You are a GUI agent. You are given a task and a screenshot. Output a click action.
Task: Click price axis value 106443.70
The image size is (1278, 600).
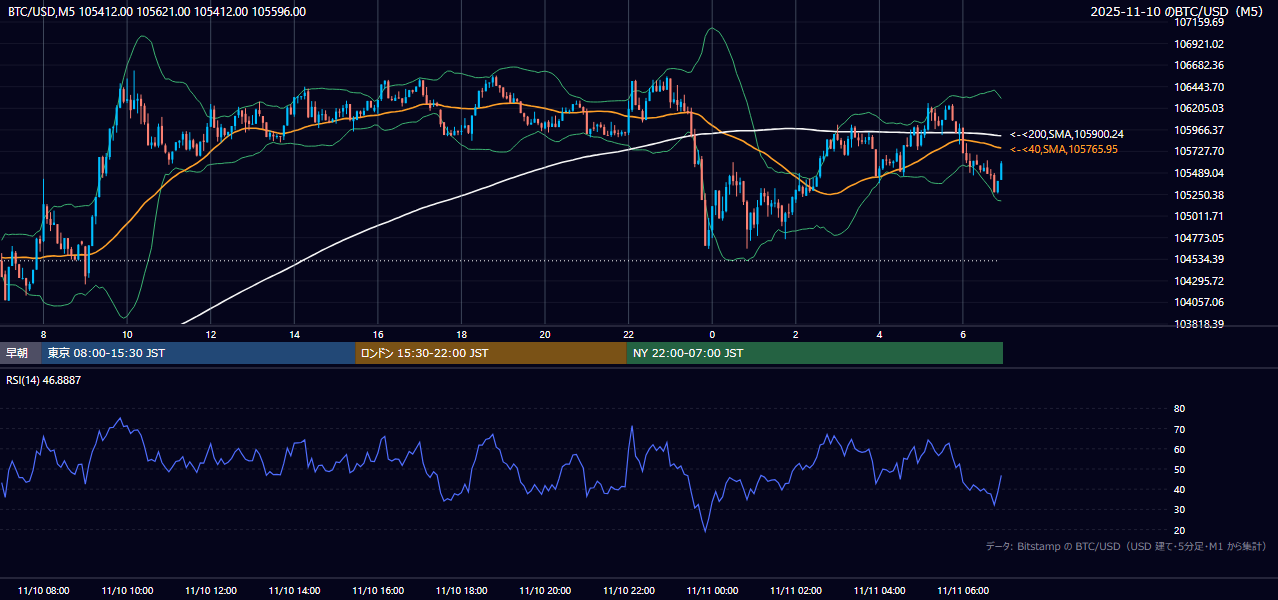point(1199,87)
